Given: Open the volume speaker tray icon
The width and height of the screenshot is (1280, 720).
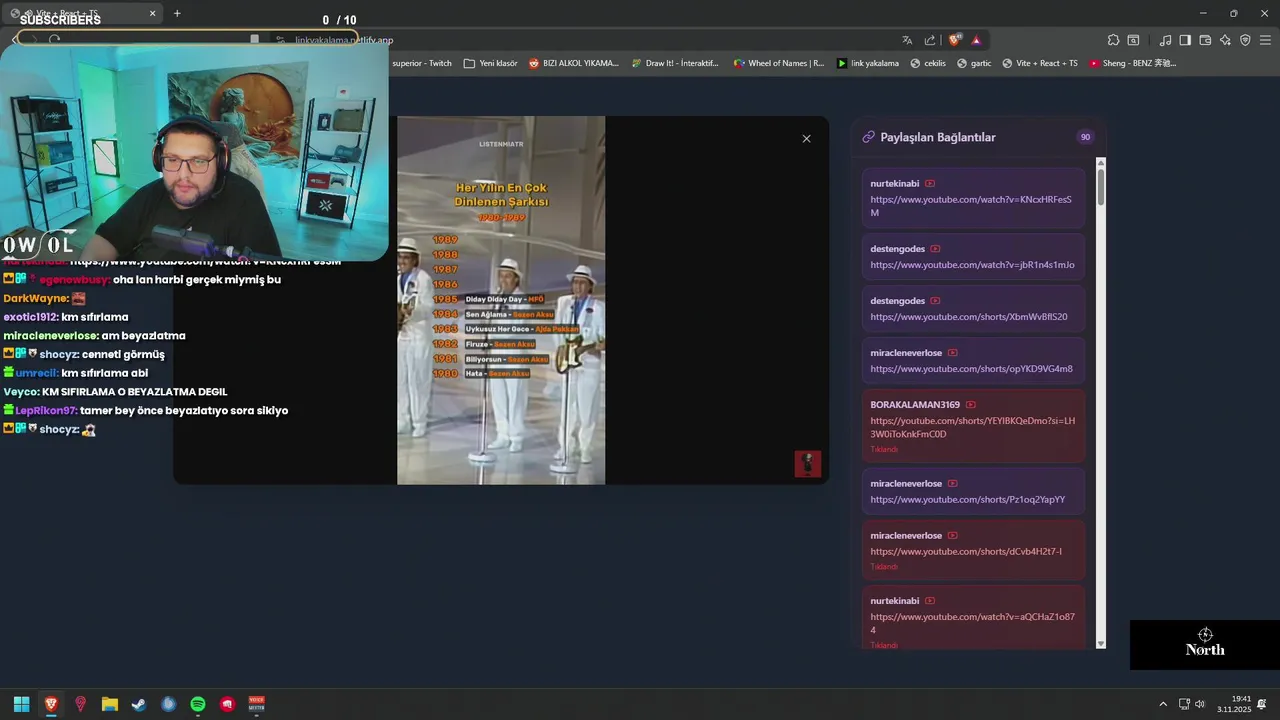Looking at the screenshot, I should (x=1200, y=704).
